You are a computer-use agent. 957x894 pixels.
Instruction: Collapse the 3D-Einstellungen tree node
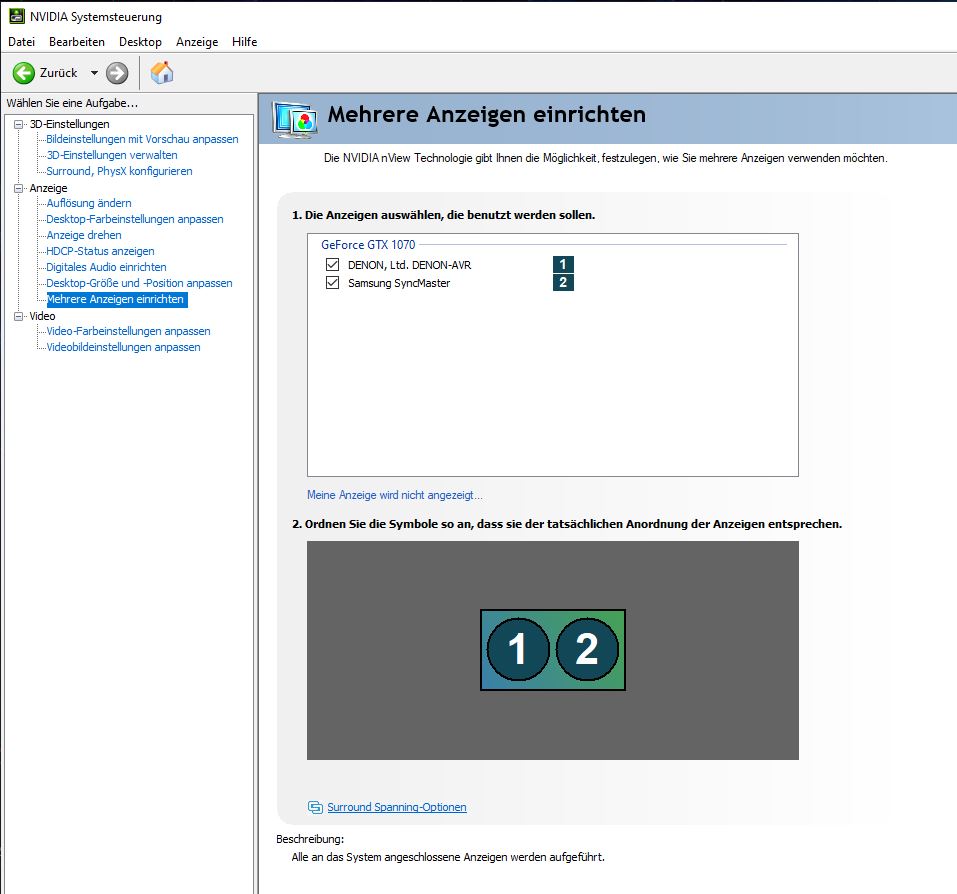[18, 124]
